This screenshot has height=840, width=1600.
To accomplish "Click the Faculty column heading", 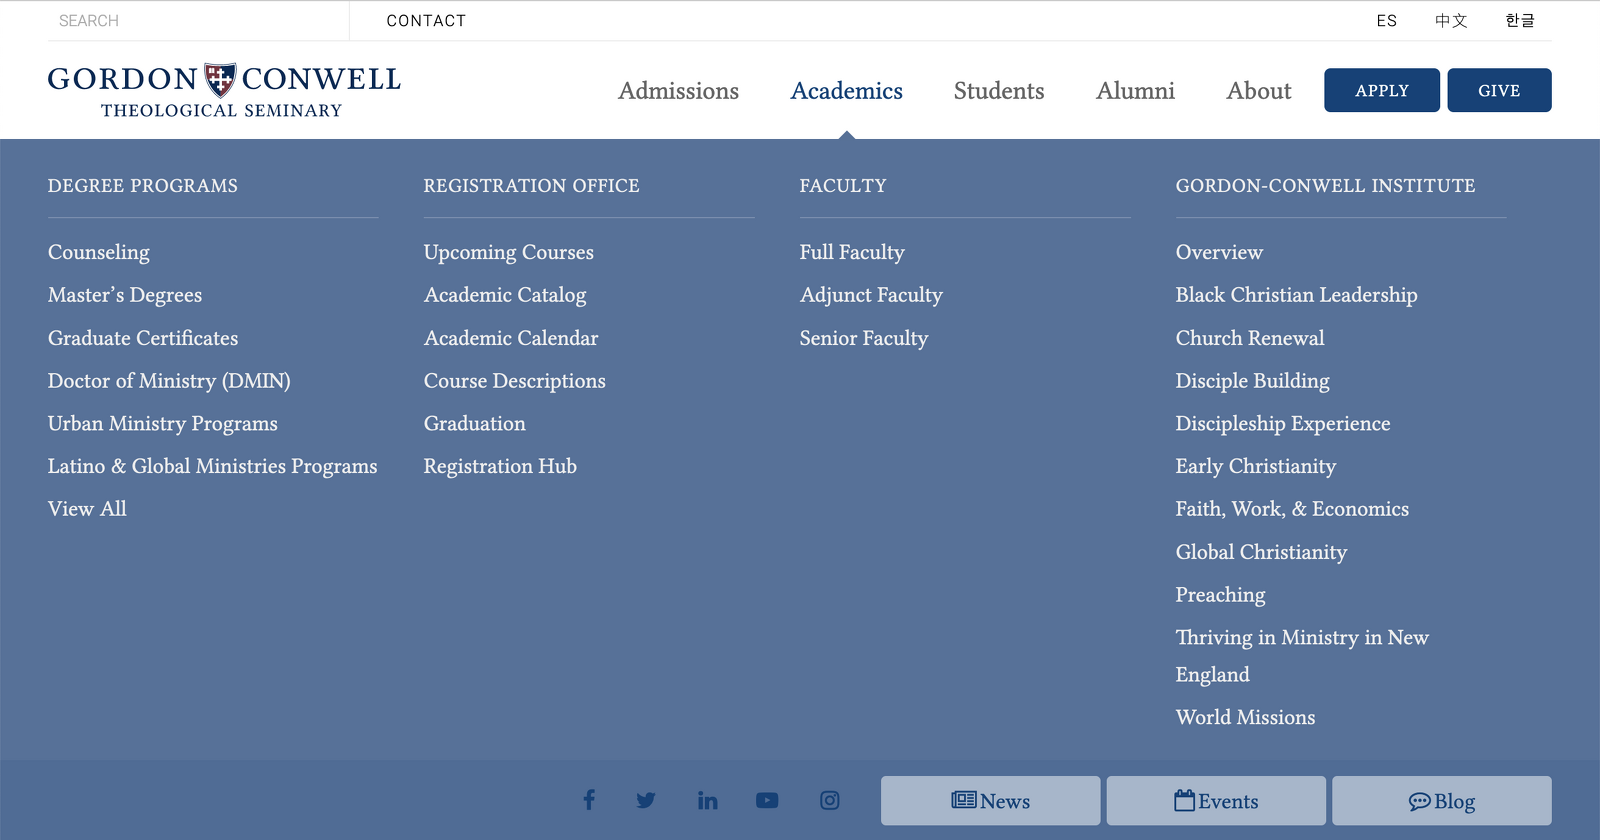I will click(x=843, y=186).
